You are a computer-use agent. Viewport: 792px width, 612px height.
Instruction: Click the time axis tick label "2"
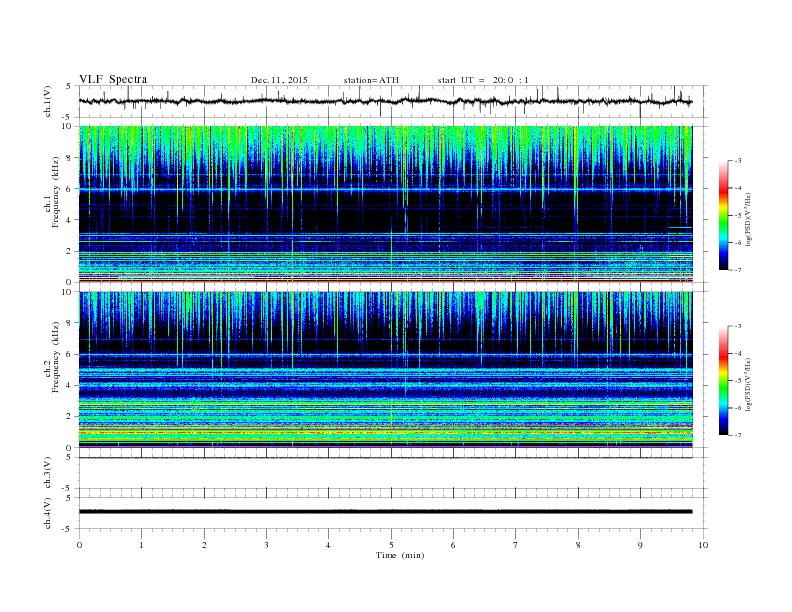pyautogui.click(x=204, y=545)
